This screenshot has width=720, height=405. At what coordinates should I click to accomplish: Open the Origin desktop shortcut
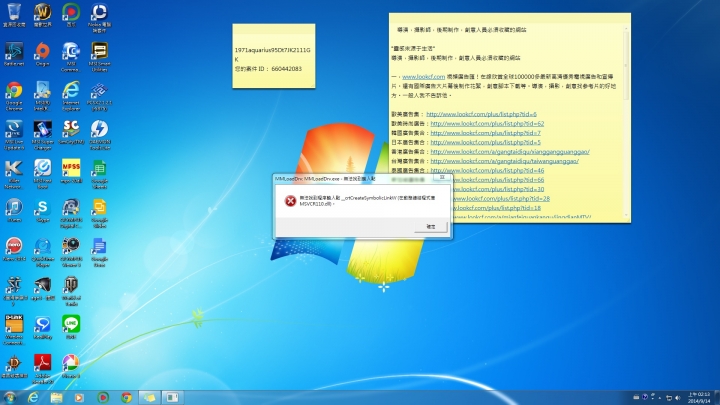pos(42,55)
